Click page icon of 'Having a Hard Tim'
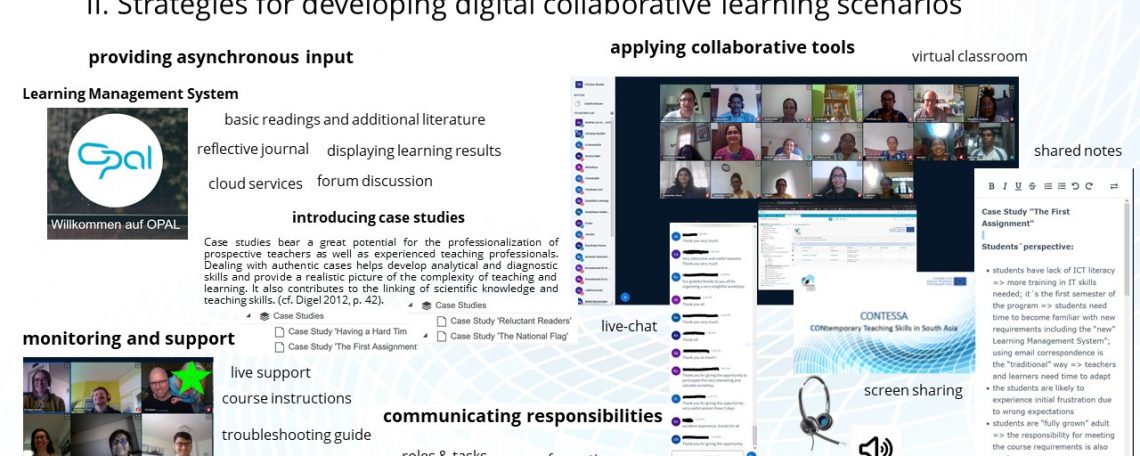 tap(279, 332)
